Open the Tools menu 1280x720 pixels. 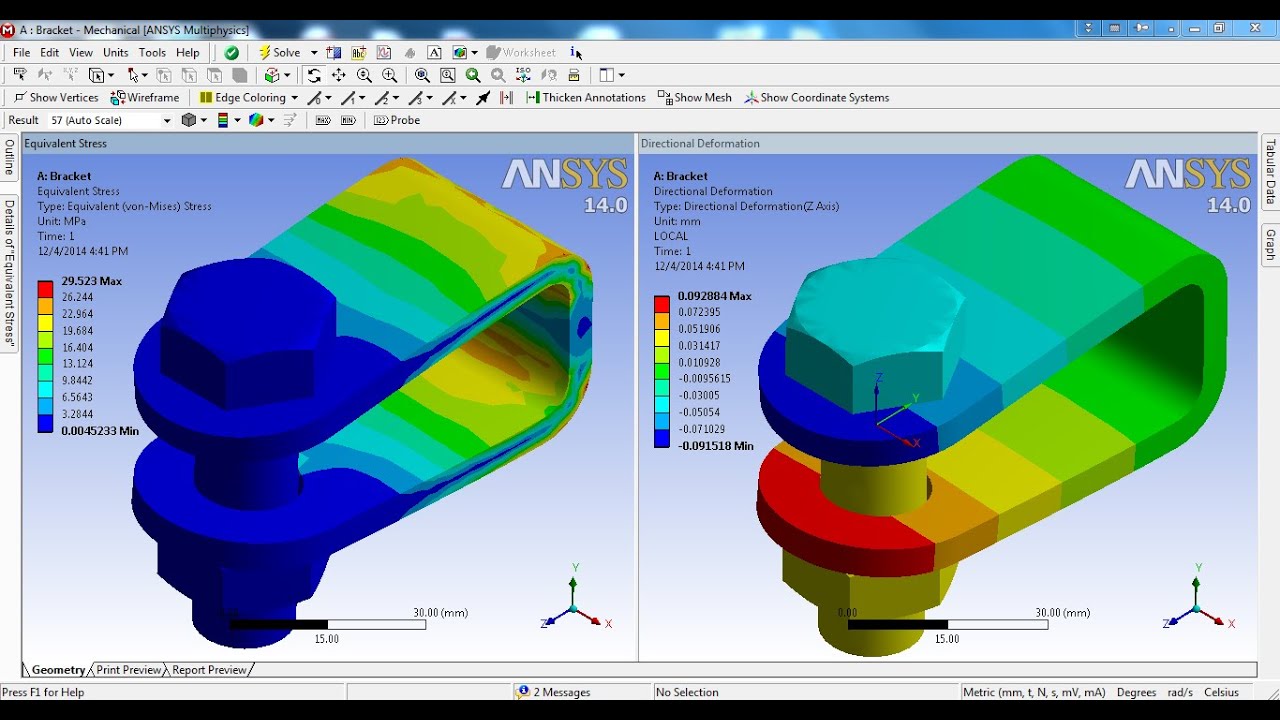coord(152,52)
